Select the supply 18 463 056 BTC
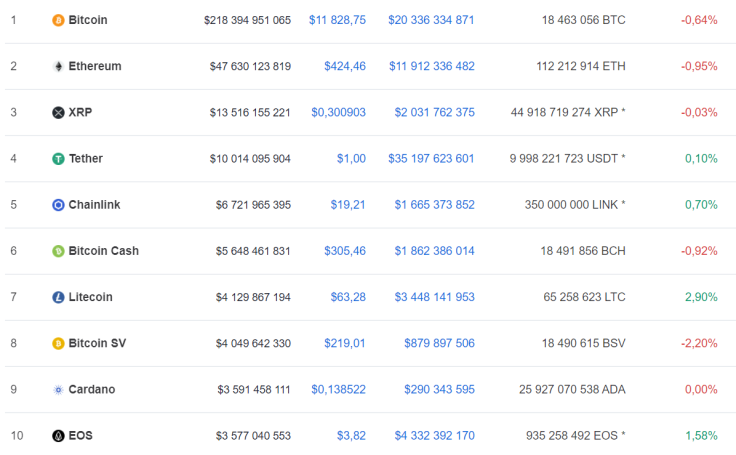Image resolution: width=736 pixels, height=455 pixels. 583,20
